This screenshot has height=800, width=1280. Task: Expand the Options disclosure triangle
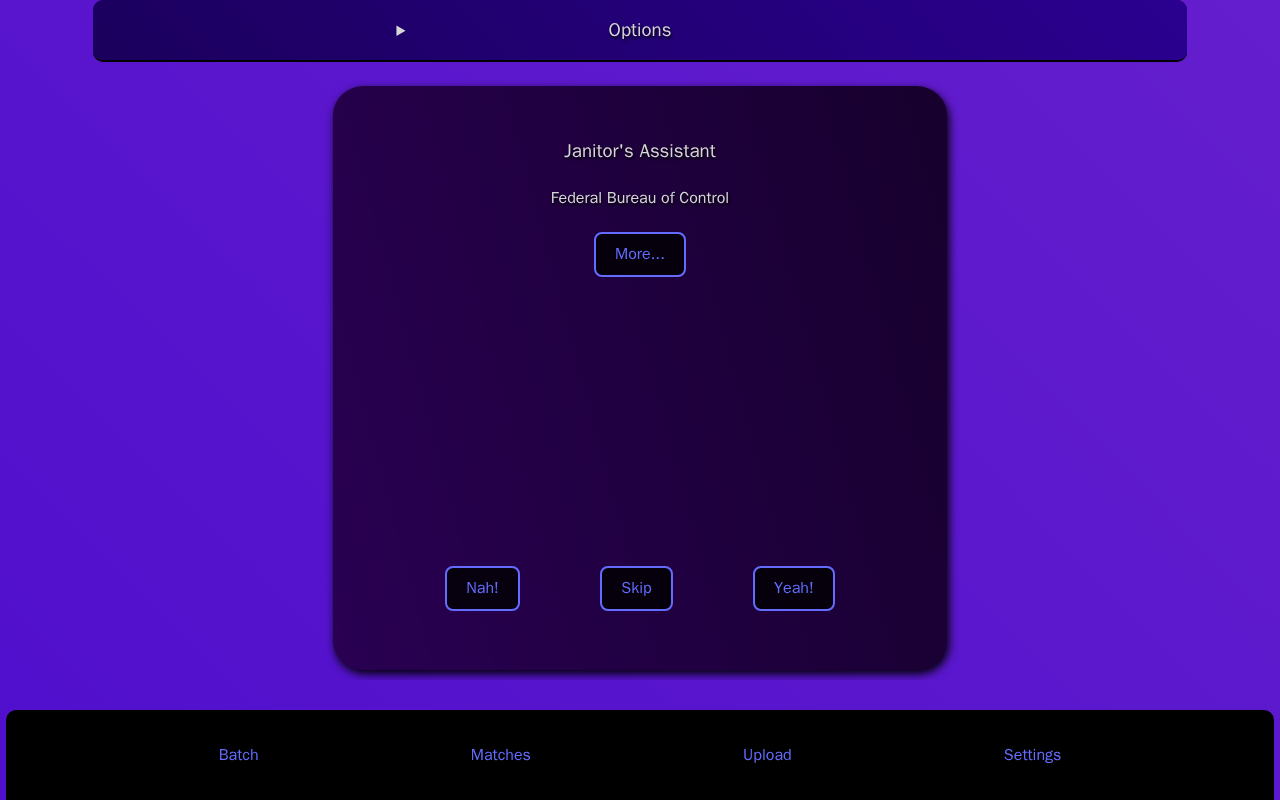(400, 31)
